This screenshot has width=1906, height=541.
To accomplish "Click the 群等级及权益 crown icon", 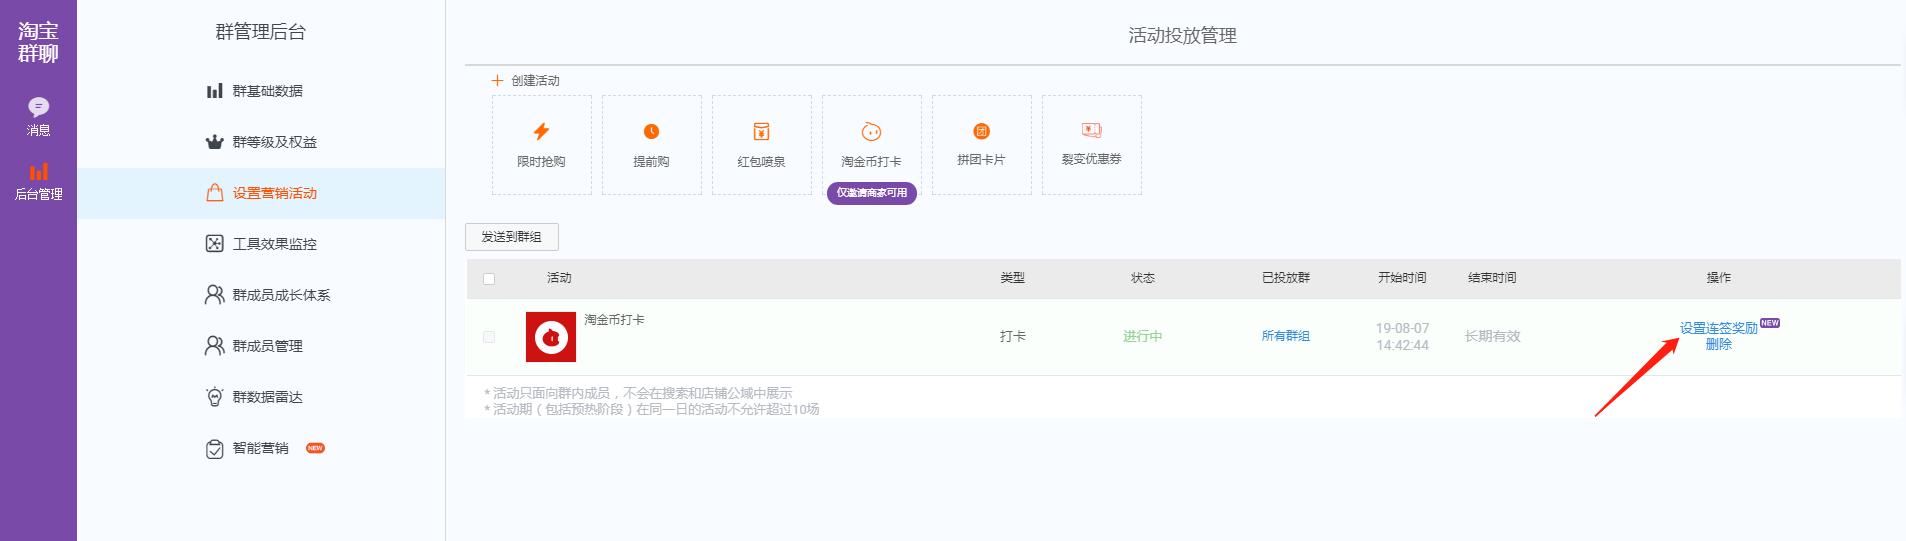I will pyautogui.click(x=214, y=142).
